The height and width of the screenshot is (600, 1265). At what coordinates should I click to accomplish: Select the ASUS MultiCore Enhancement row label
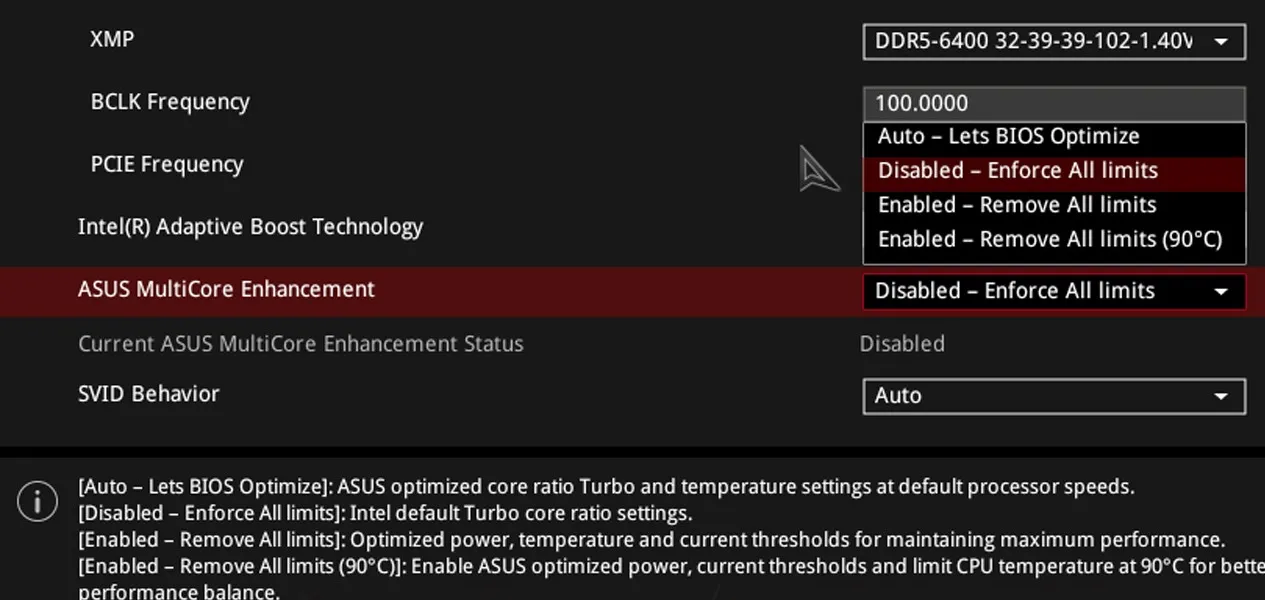(x=226, y=290)
